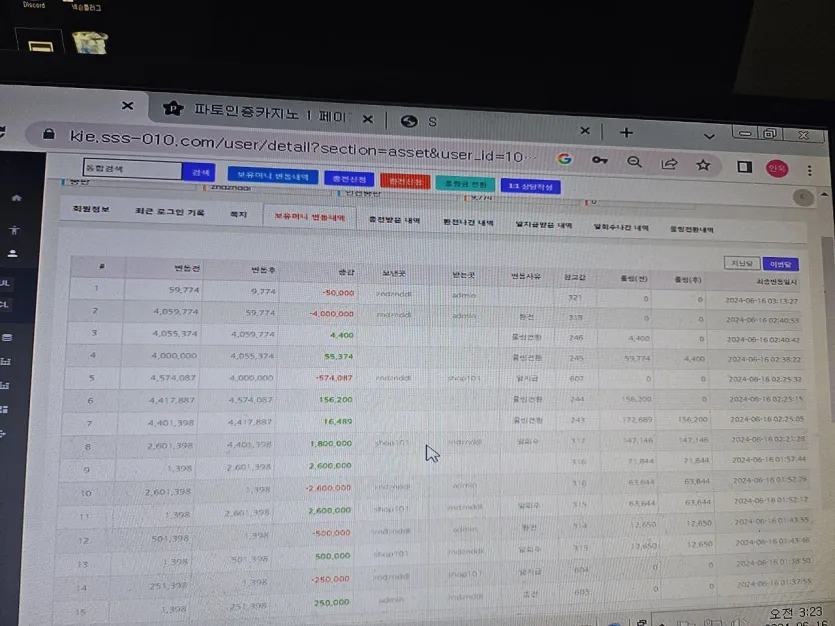Open the 롤링전환내역 tab

click(x=691, y=229)
